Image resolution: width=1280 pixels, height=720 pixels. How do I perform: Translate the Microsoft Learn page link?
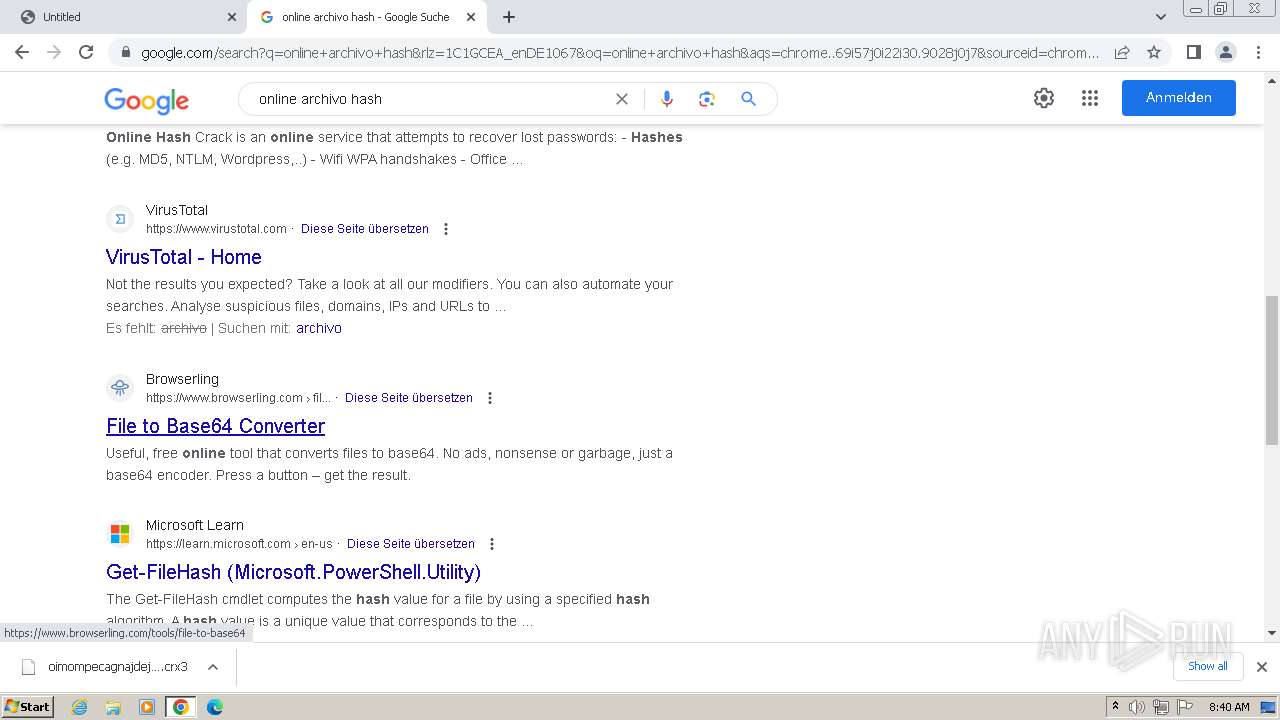411,544
